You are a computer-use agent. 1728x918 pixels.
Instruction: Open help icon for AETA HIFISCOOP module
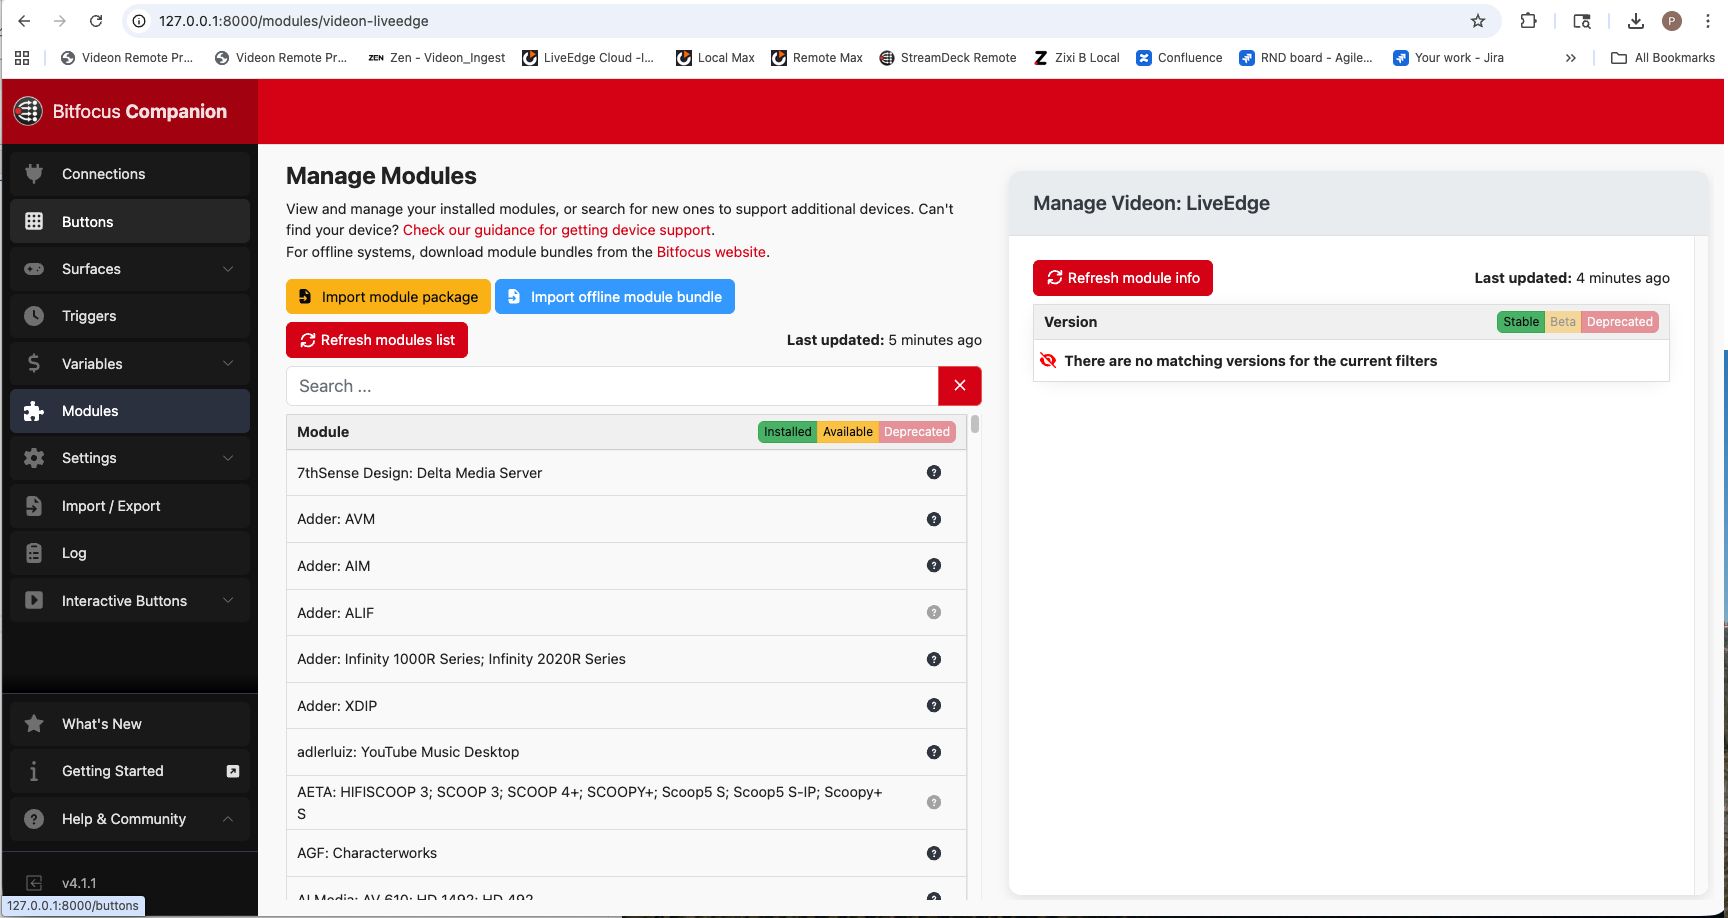[934, 802]
